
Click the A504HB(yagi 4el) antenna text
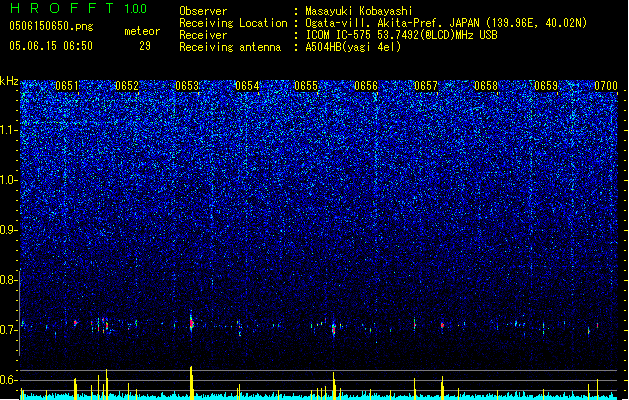[x=353, y=47]
